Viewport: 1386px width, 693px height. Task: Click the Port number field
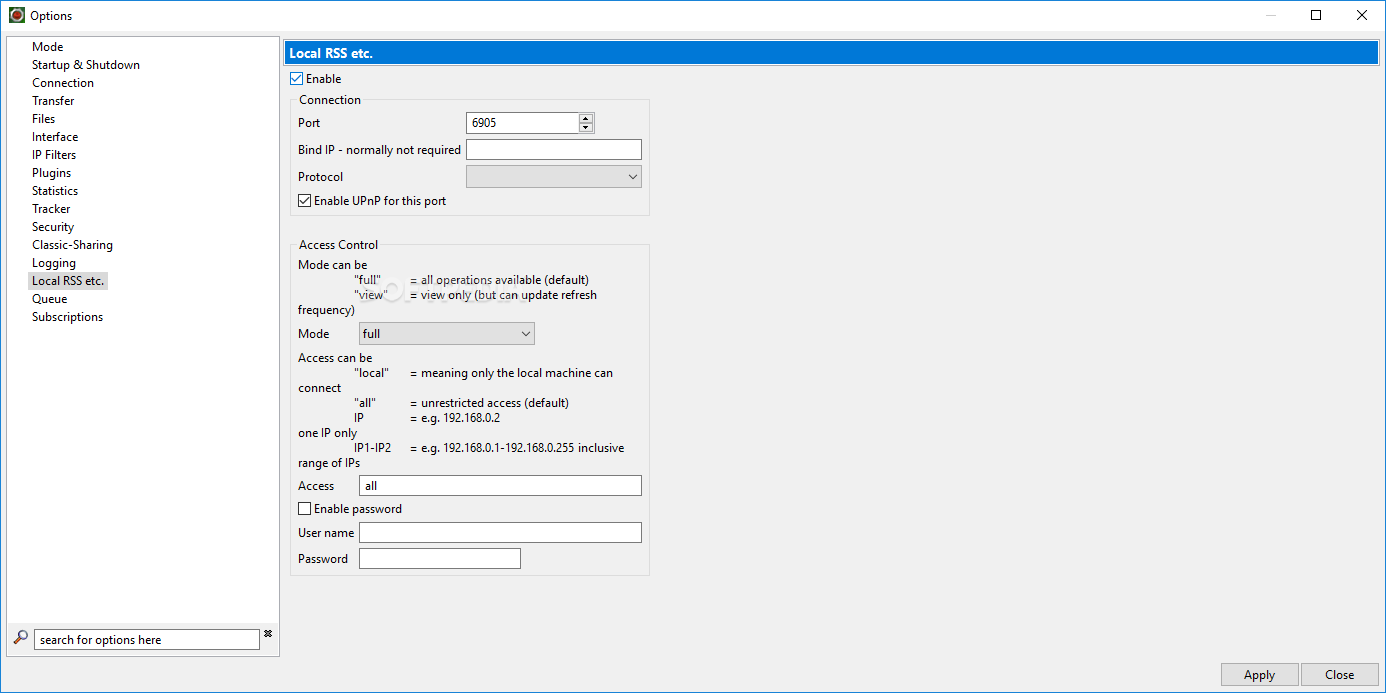pos(522,123)
